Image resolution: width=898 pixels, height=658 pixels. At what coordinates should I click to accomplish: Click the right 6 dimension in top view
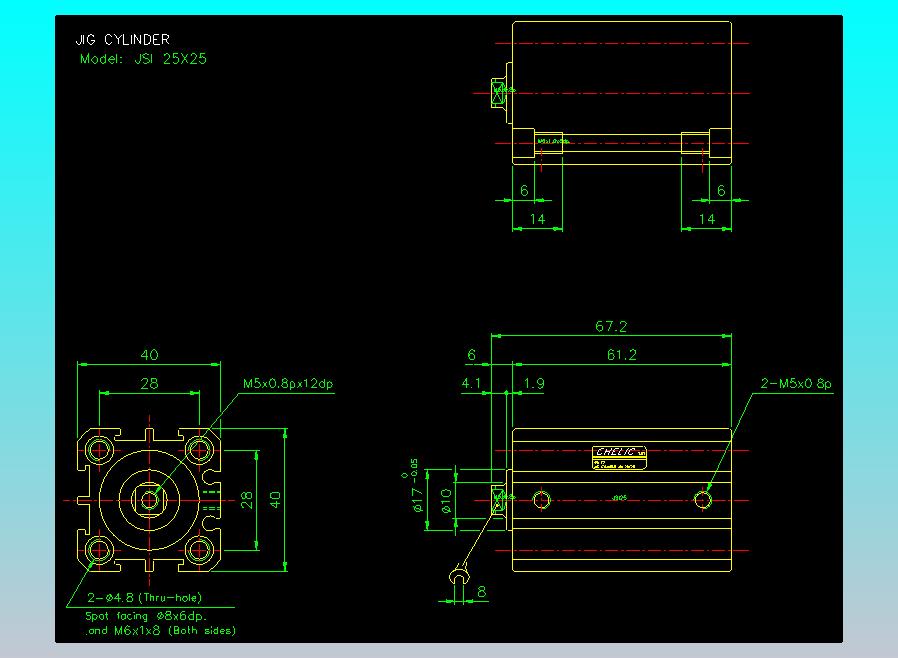pyautogui.click(x=721, y=190)
